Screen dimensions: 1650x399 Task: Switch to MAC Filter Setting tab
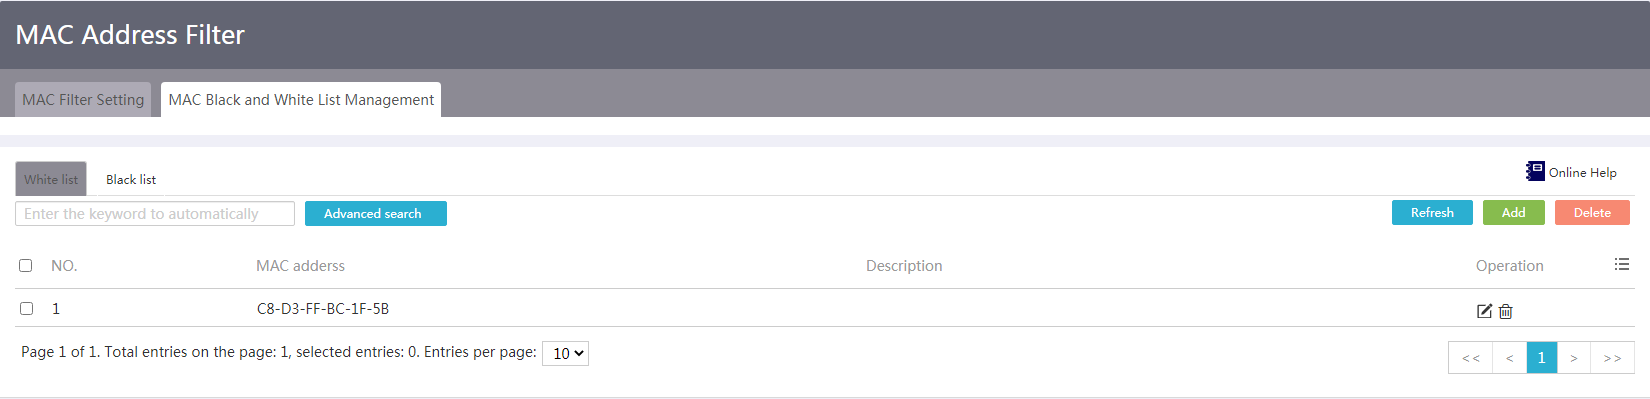point(83,100)
